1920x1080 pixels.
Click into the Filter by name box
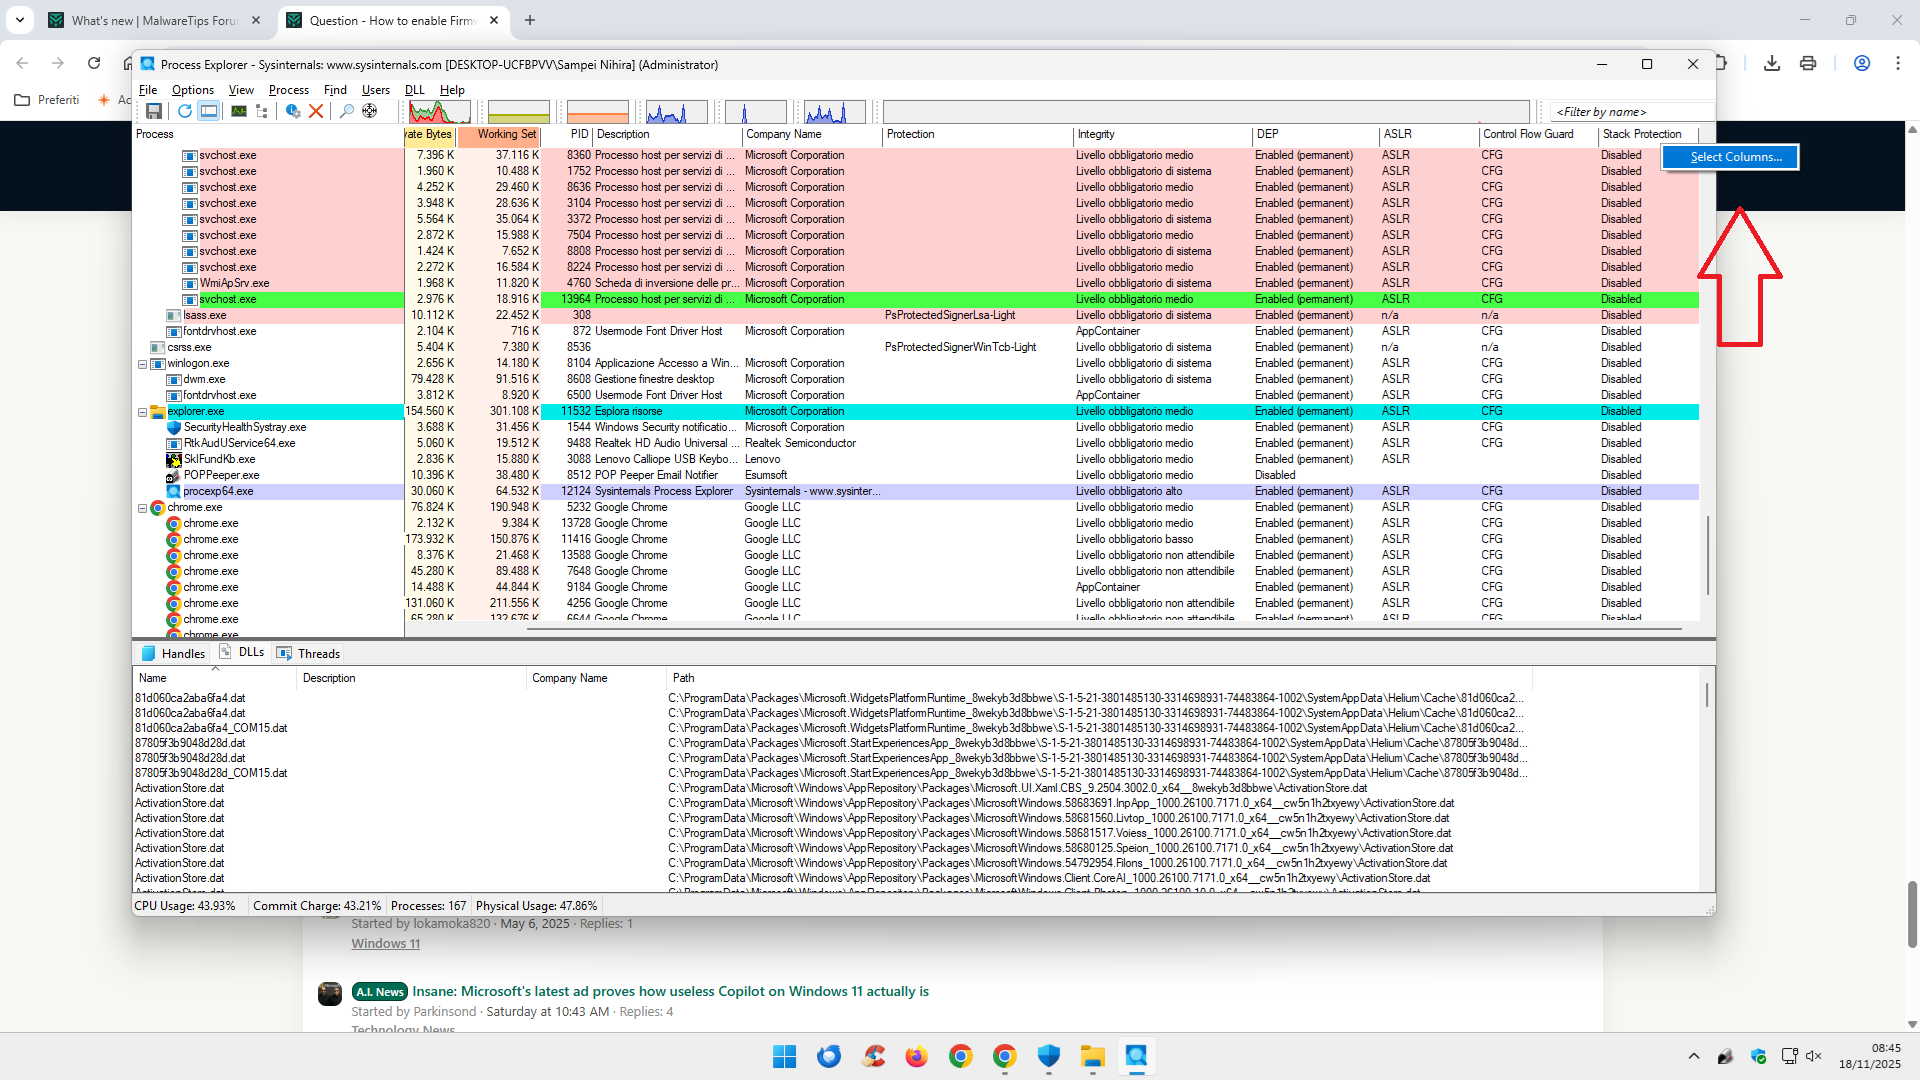[1632, 112]
